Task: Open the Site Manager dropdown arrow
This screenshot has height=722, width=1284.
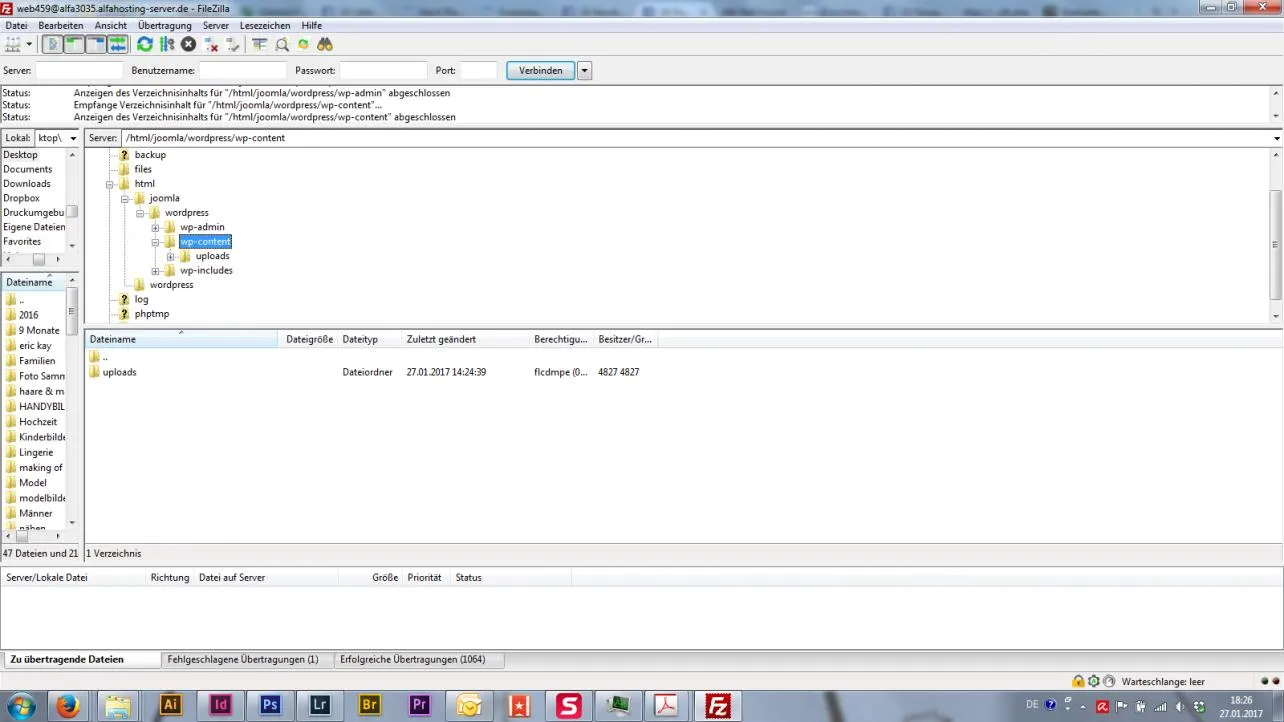Action: click(x=29, y=44)
